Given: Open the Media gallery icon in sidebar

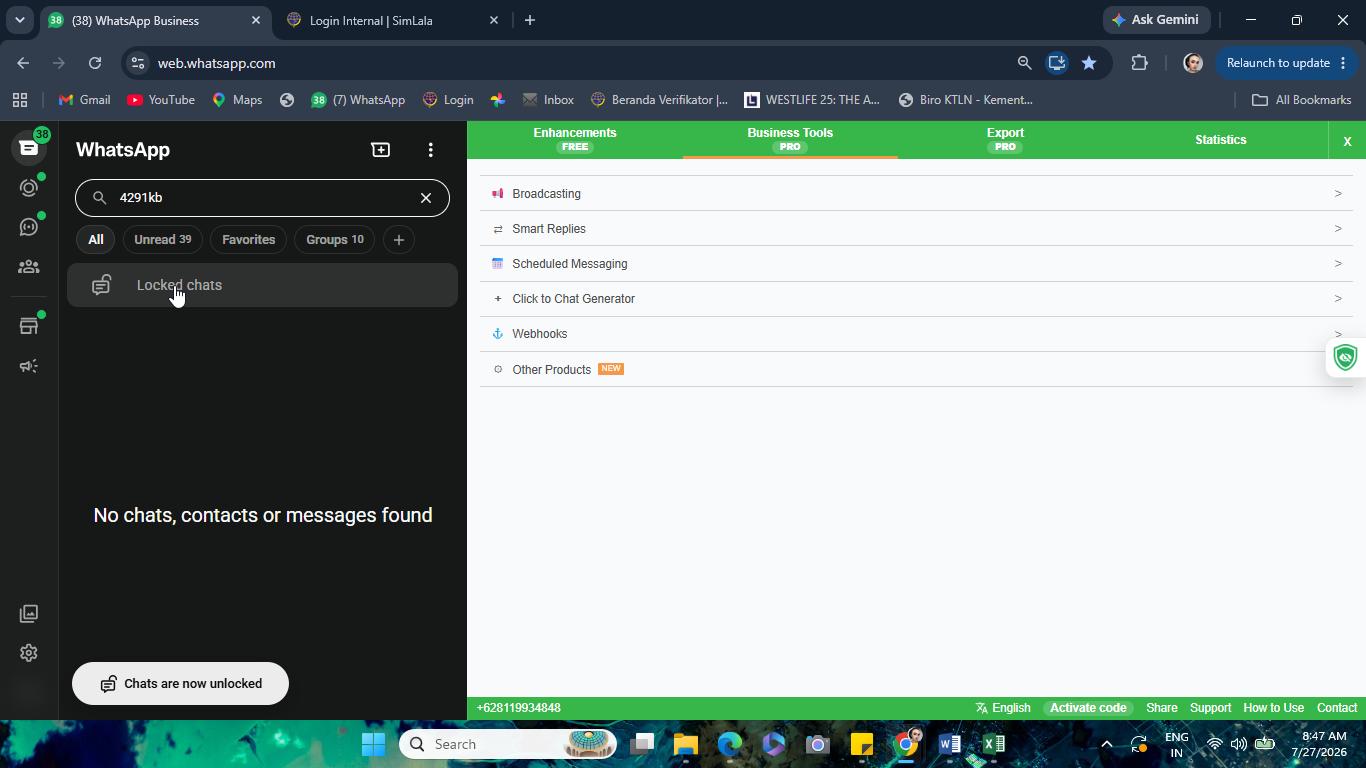Looking at the screenshot, I should click(28, 613).
